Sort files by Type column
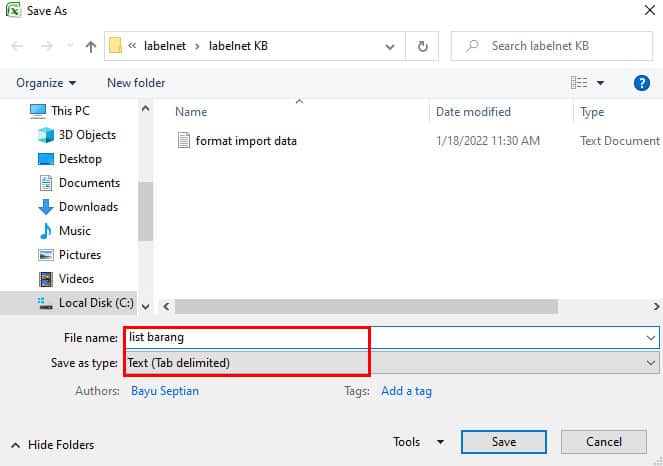The height and width of the screenshot is (466, 663). [x=592, y=112]
